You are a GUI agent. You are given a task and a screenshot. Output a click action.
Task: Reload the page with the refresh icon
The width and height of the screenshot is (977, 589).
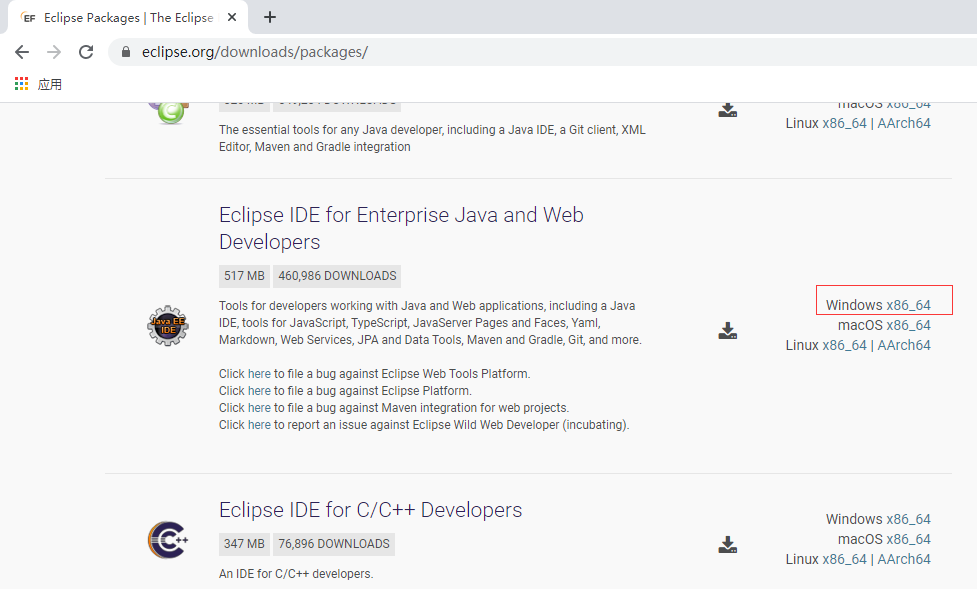[86, 52]
